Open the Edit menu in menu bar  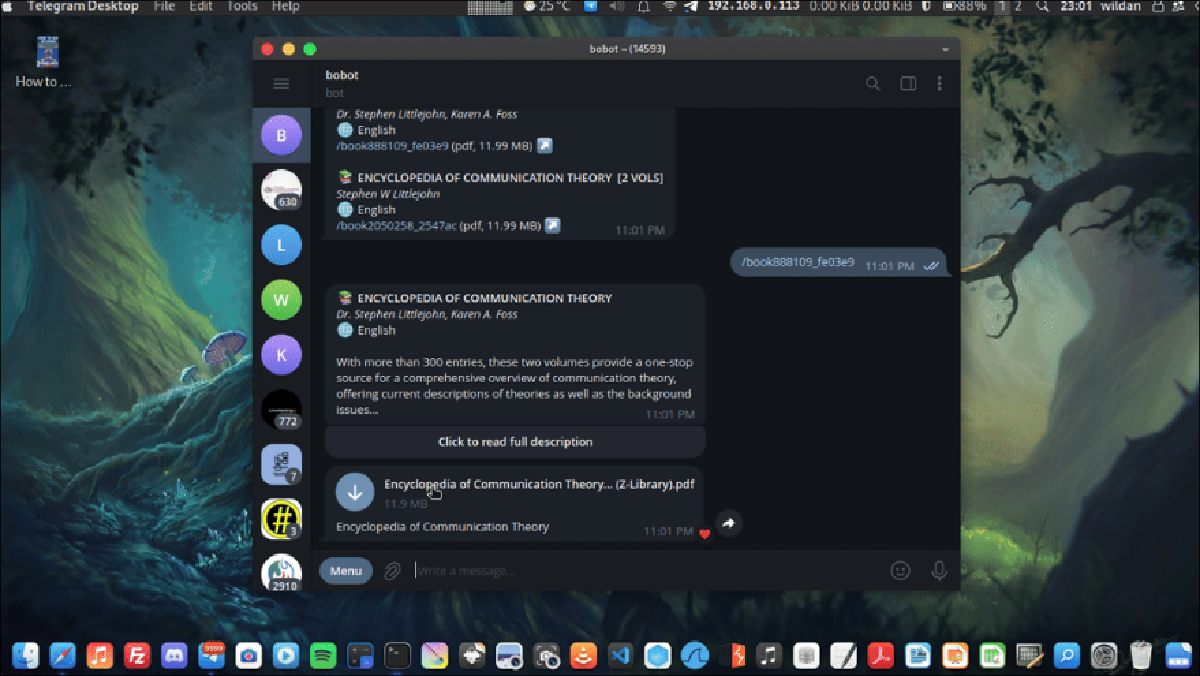[201, 7]
